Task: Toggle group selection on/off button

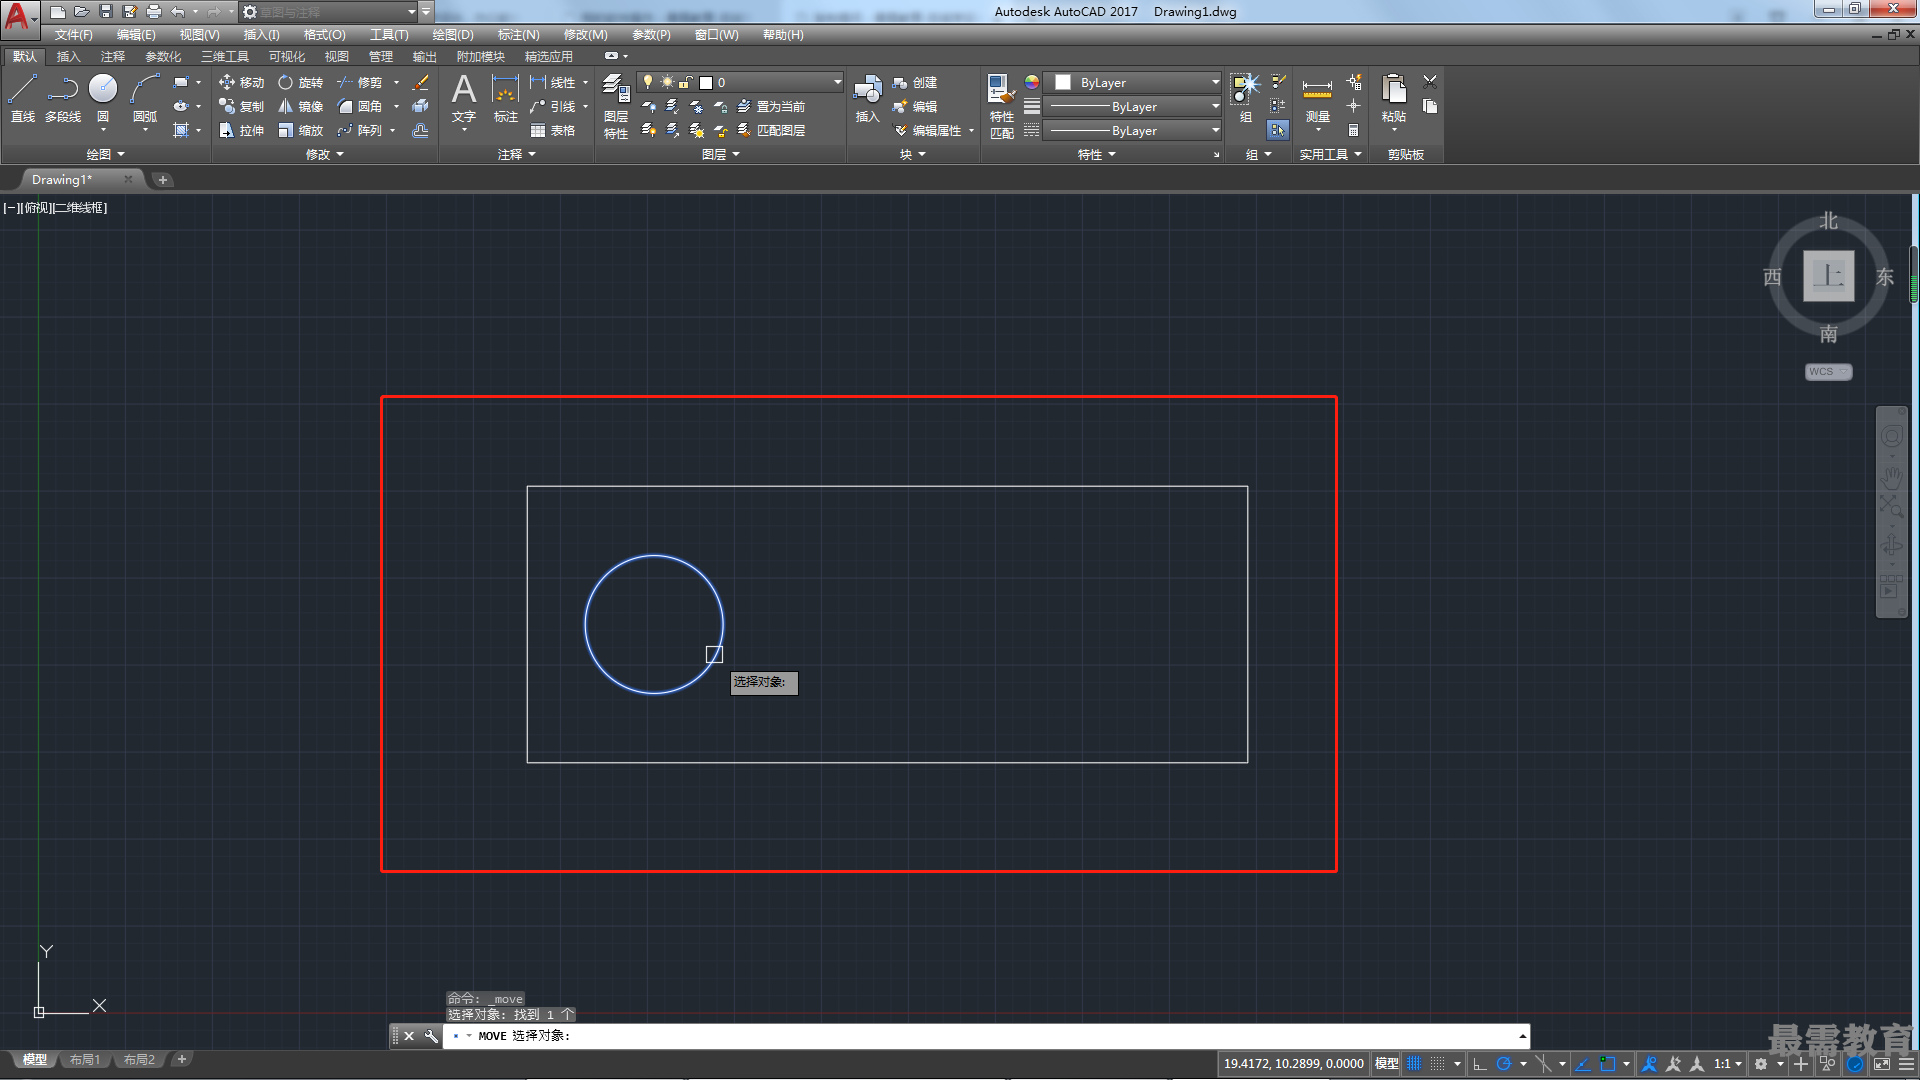Action: 1278,130
